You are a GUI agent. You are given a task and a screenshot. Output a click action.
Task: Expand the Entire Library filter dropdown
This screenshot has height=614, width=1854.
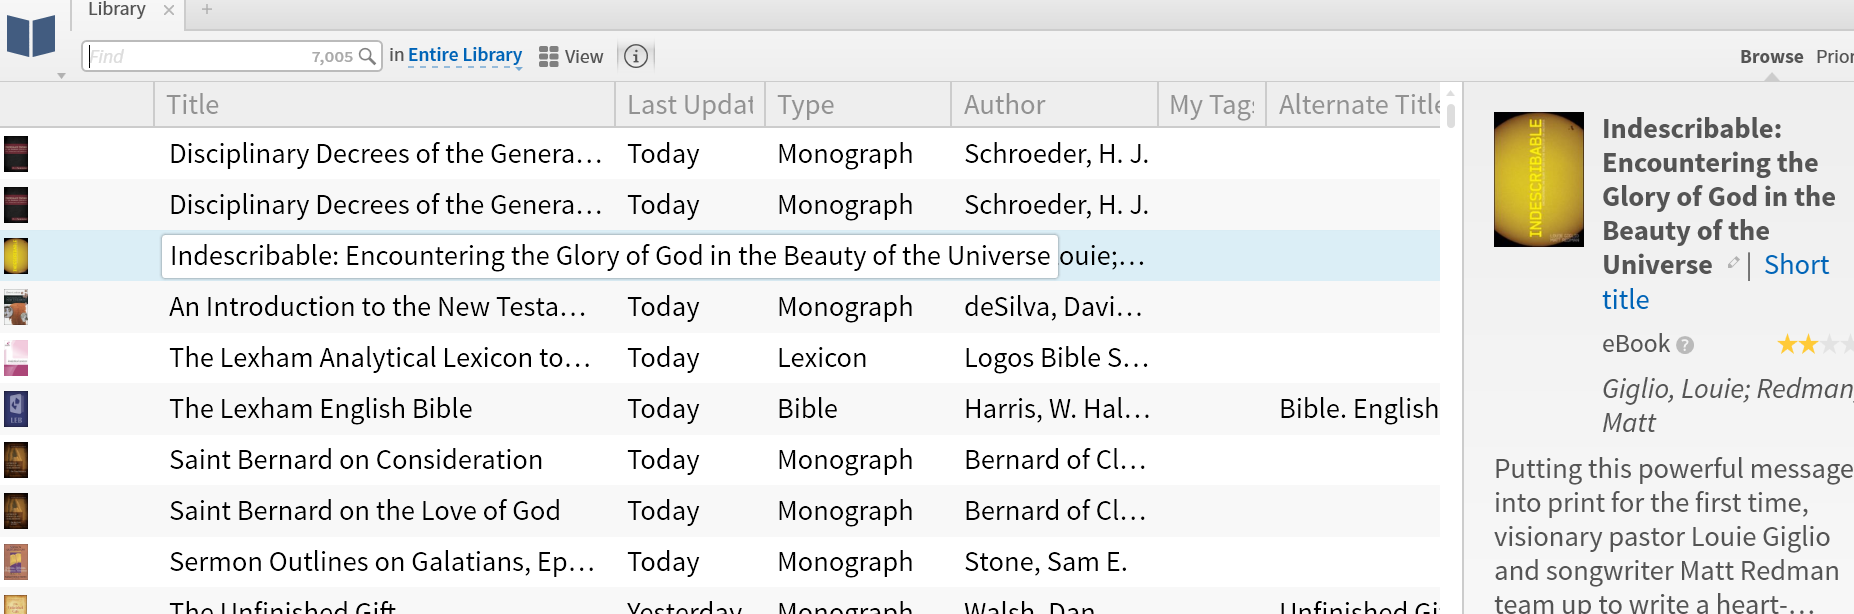(x=465, y=56)
